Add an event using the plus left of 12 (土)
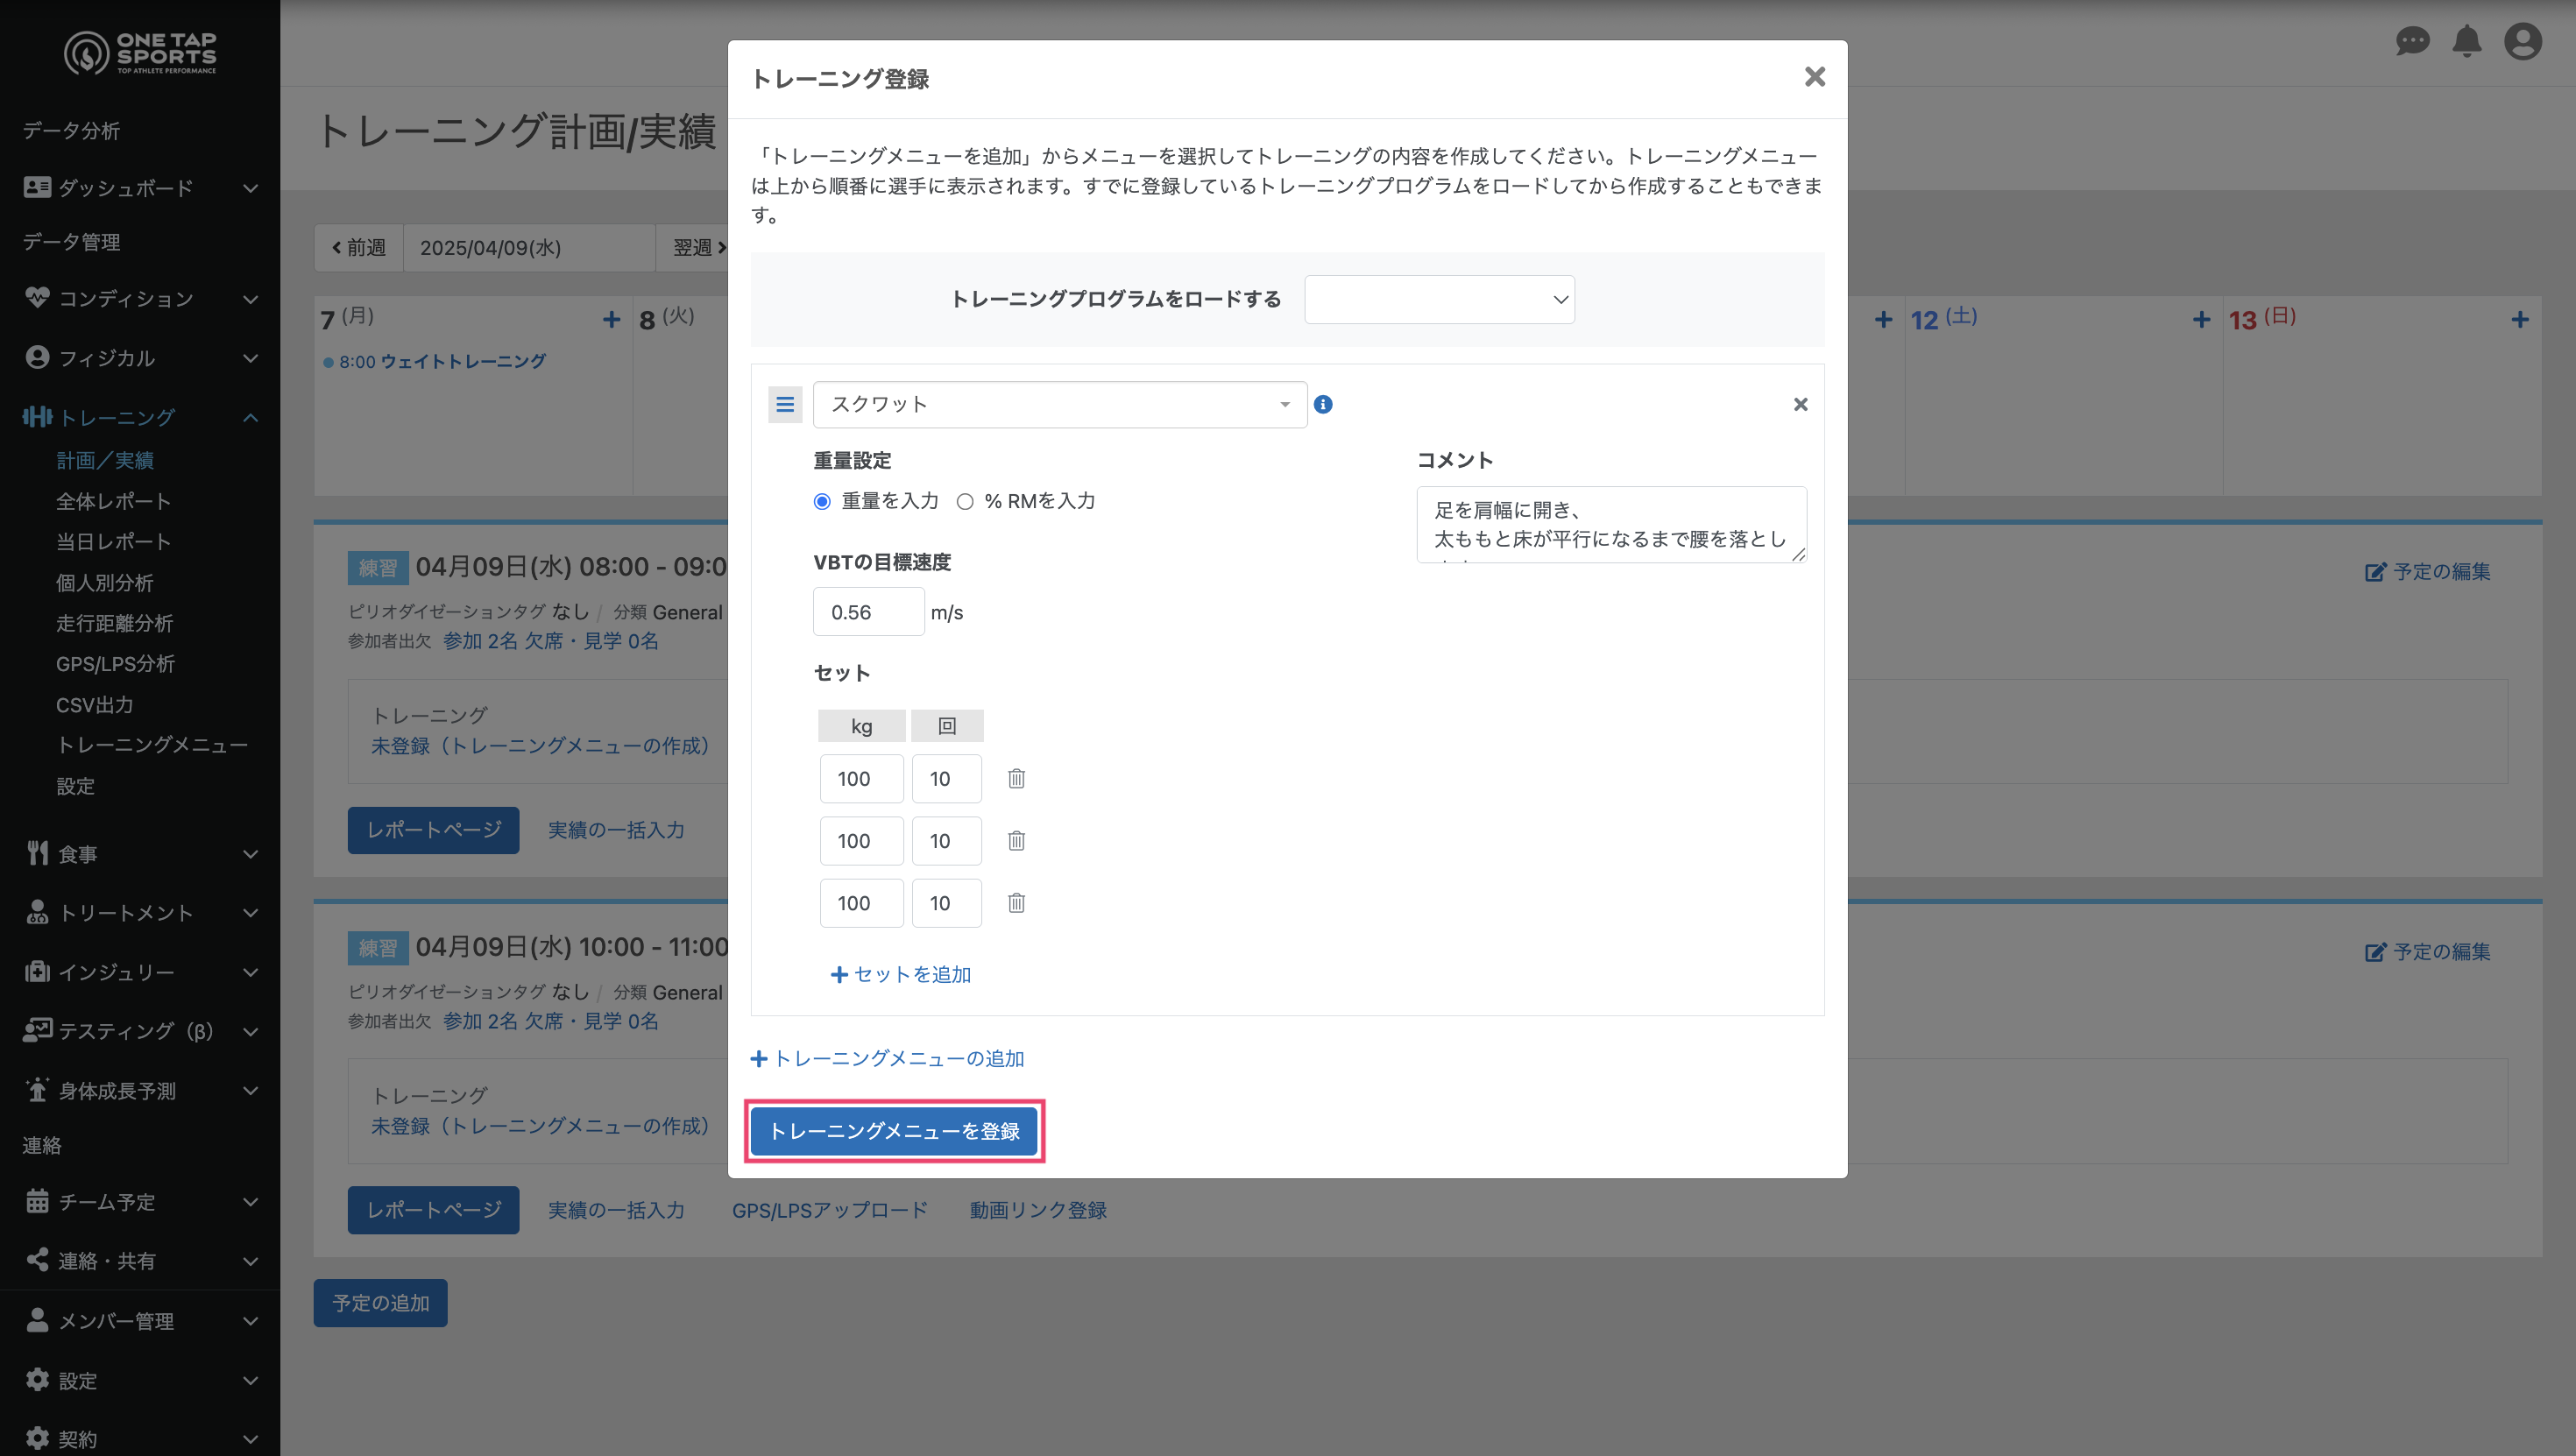2576x1456 pixels. pyautogui.click(x=1883, y=320)
